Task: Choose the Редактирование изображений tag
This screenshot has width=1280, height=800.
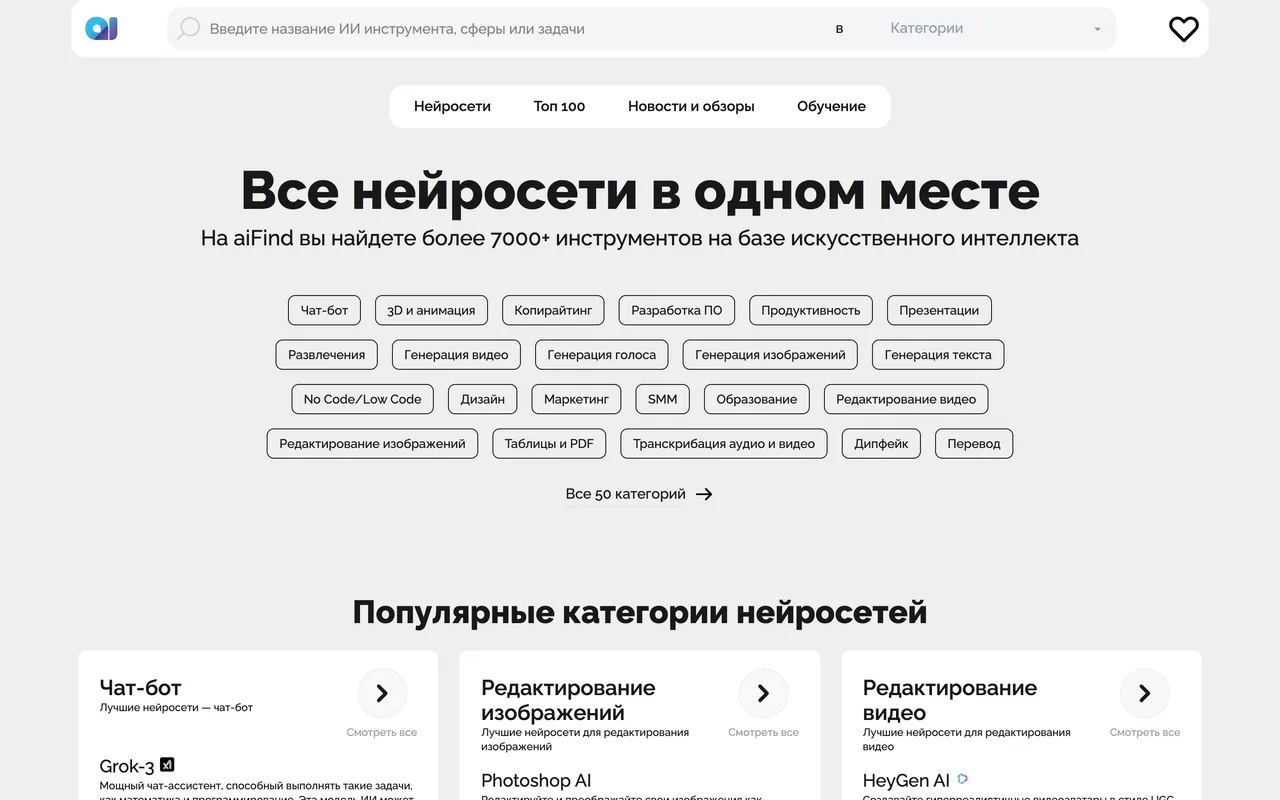Action: coord(372,444)
